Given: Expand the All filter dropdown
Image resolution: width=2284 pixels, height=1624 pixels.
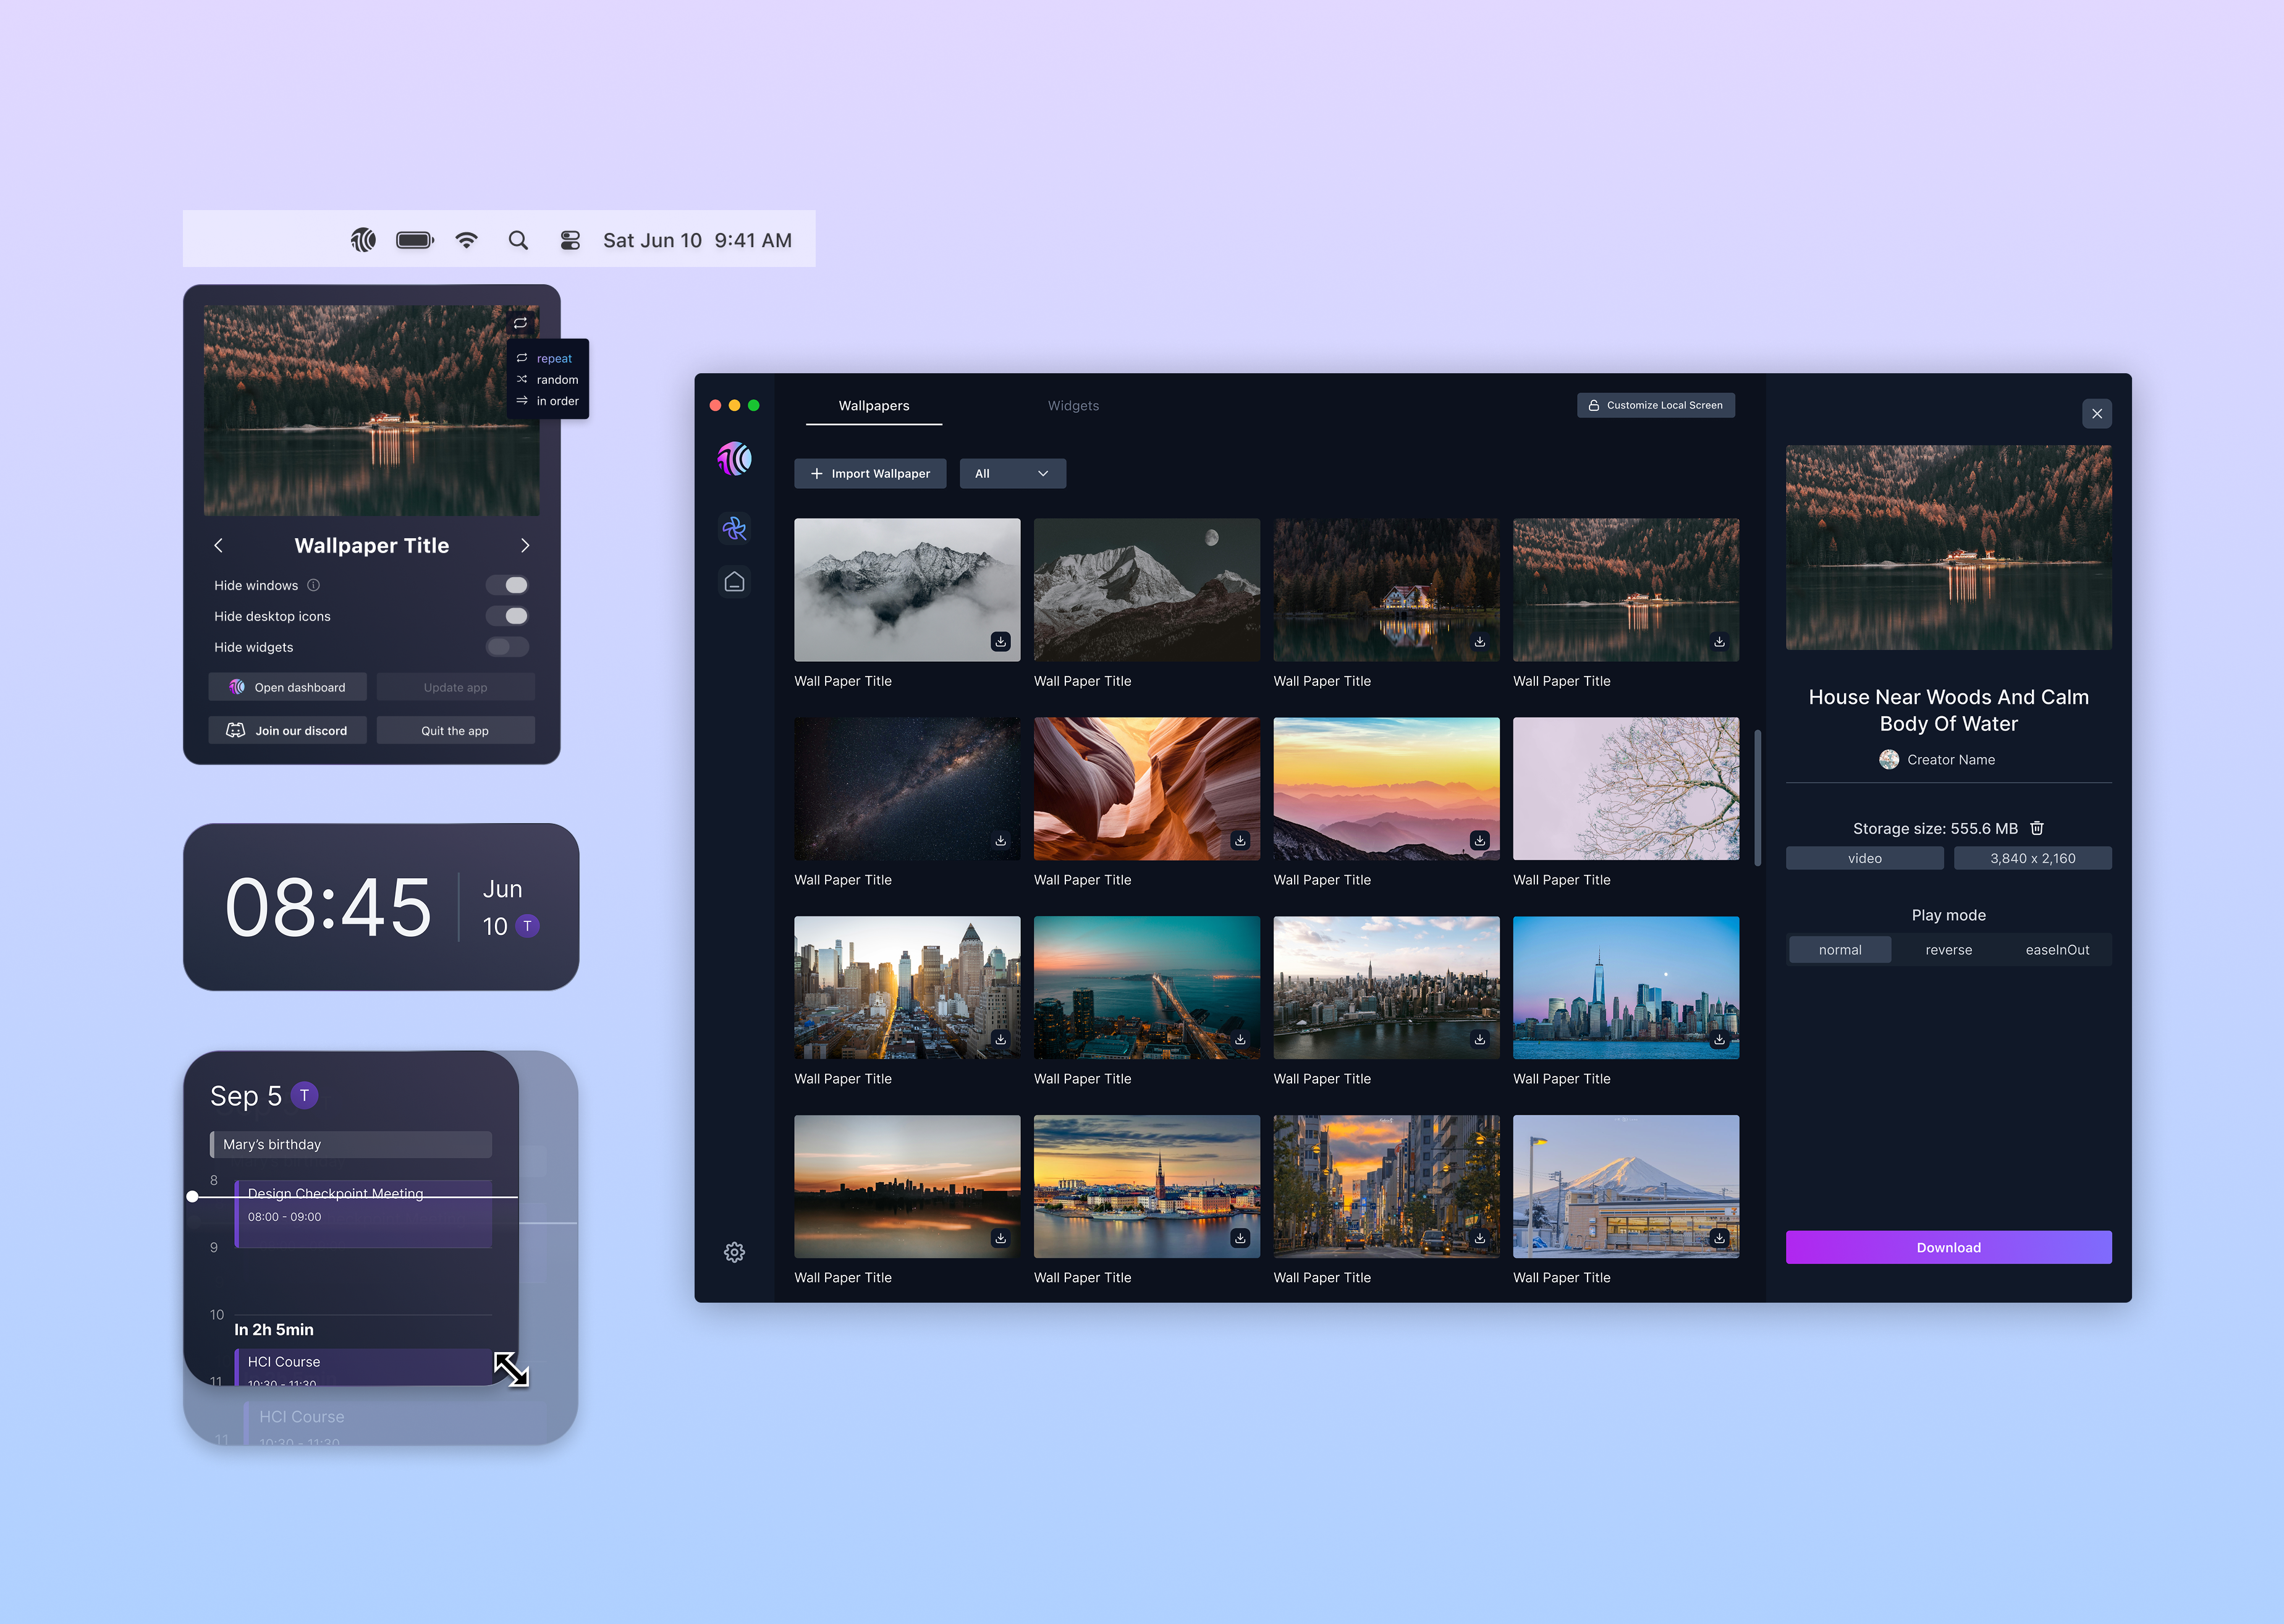Looking at the screenshot, I should pyautogui.click(x=1012, y=473).
